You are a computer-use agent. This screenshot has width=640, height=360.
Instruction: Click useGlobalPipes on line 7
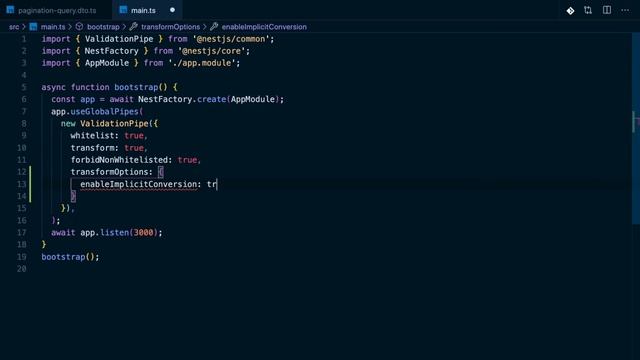click(105, 112)
